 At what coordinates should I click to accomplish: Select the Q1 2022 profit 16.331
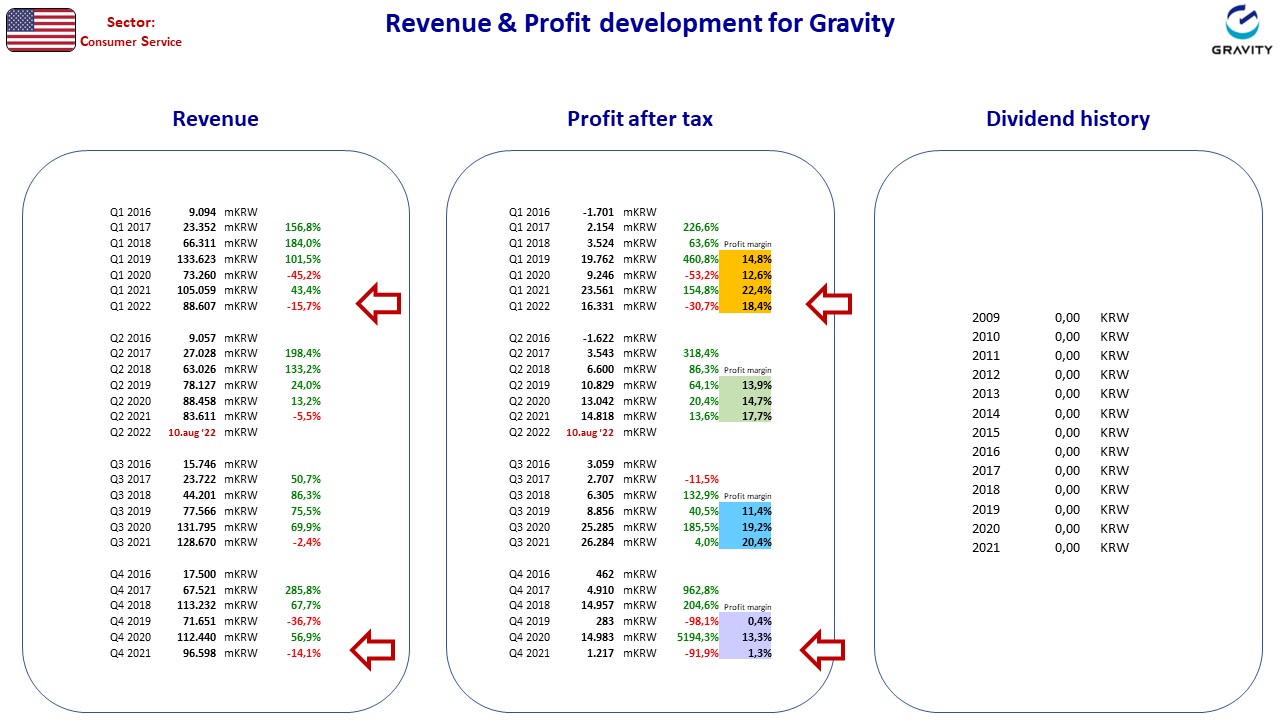pos(598,306)
